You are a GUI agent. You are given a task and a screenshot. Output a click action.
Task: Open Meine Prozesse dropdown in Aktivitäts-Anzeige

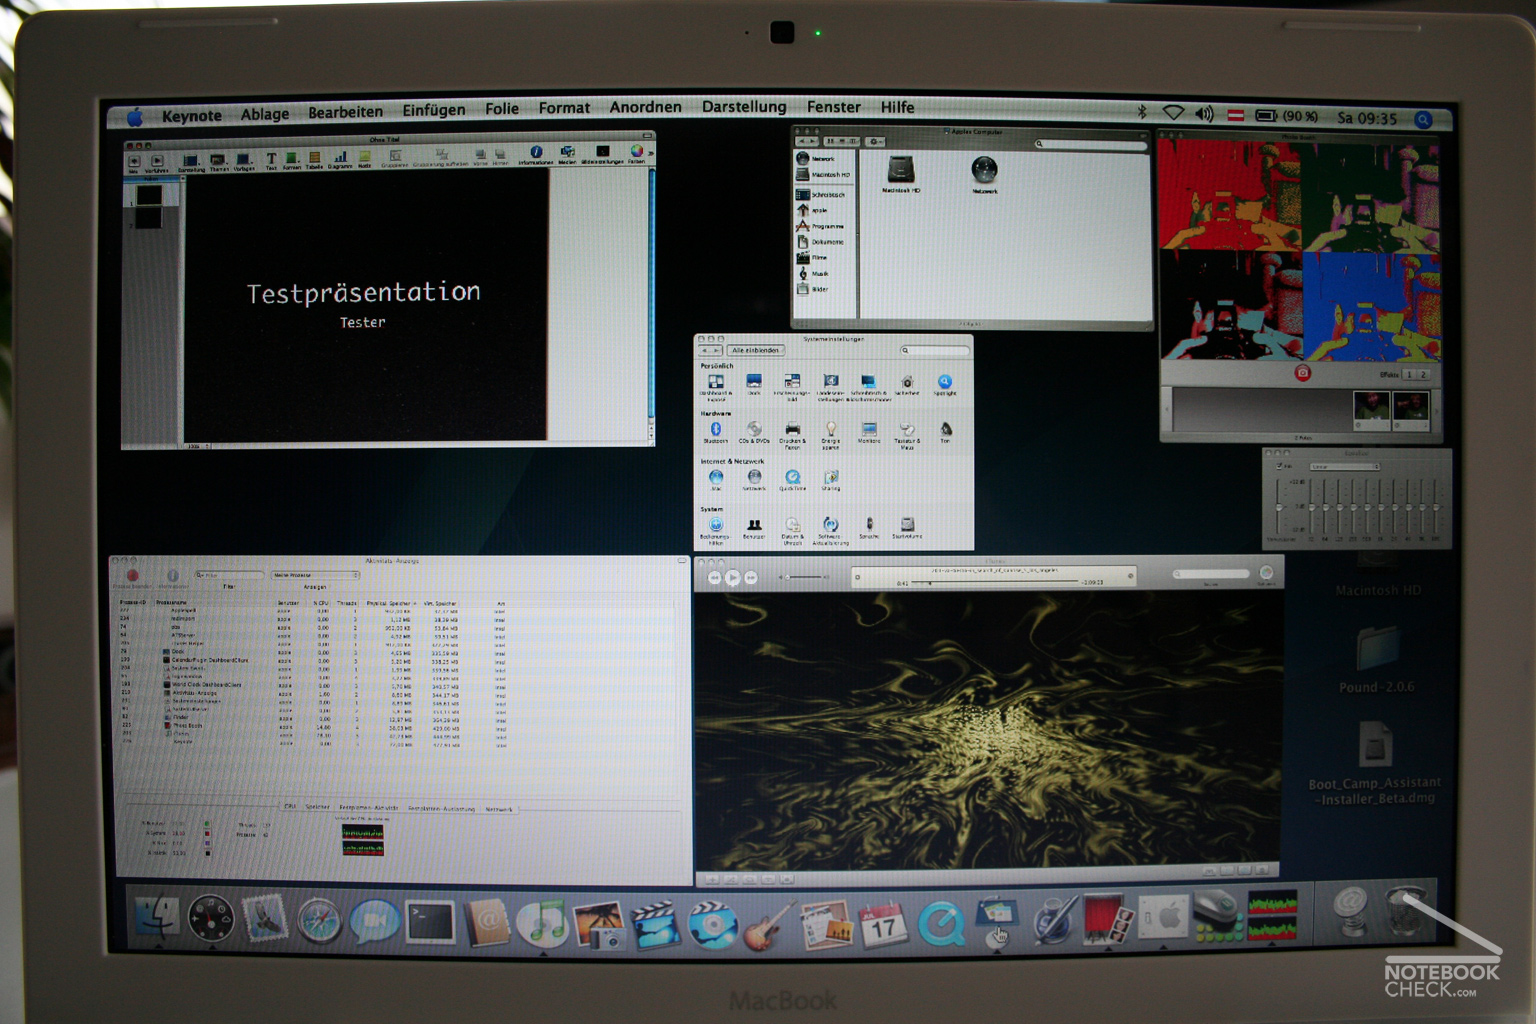(x=315, y=575)
